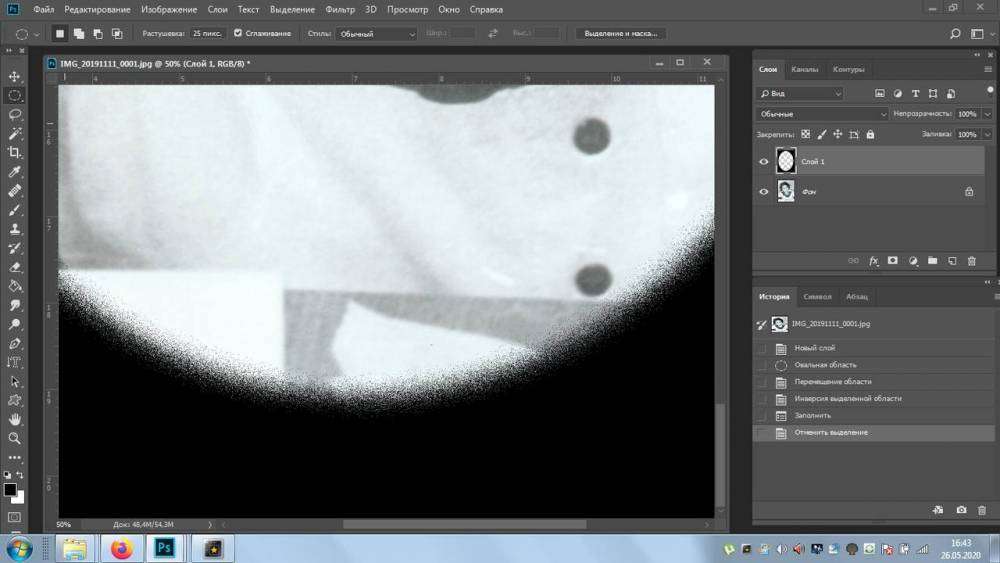Open the layer blend mode dropdown Обычные
1000x563 pixels.
click(822, 114)
